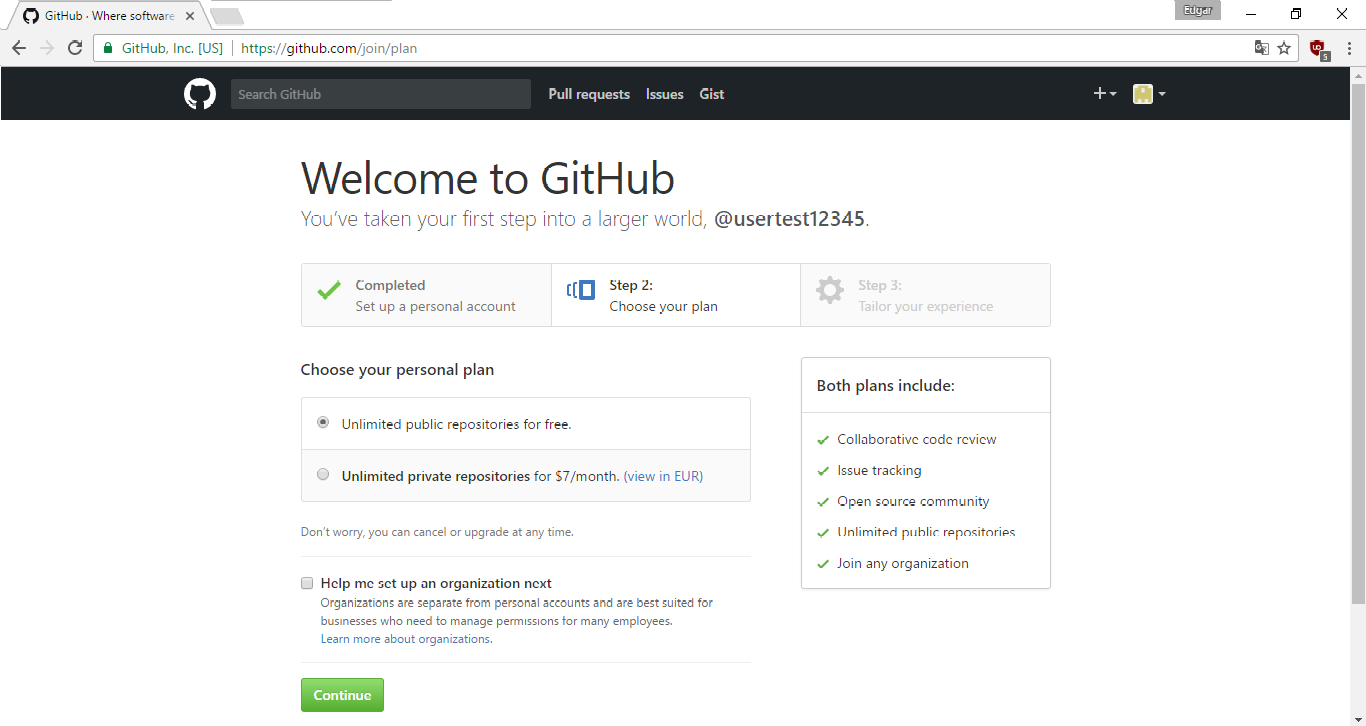Select unlimited private repositories plan
The height and width of the screenshot is (726, 1366).
(322, 473)
